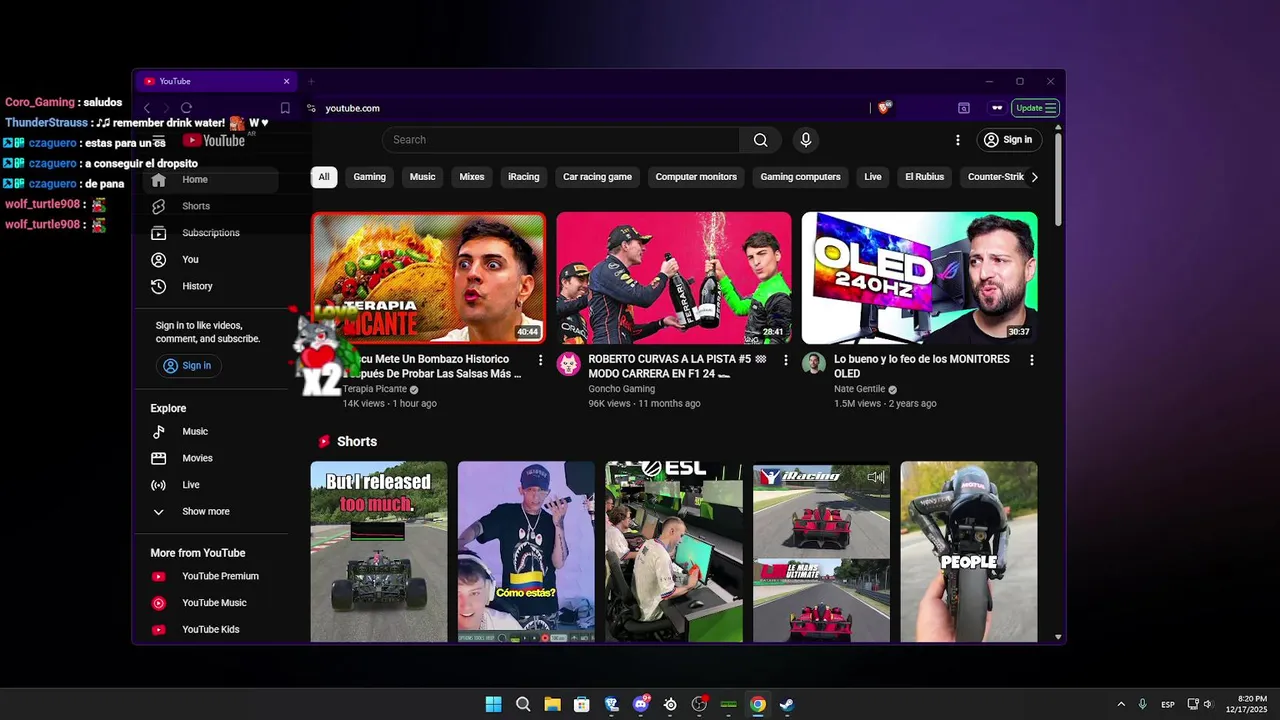
Task: Open Windows Start menu
Action: coord(493,704)
